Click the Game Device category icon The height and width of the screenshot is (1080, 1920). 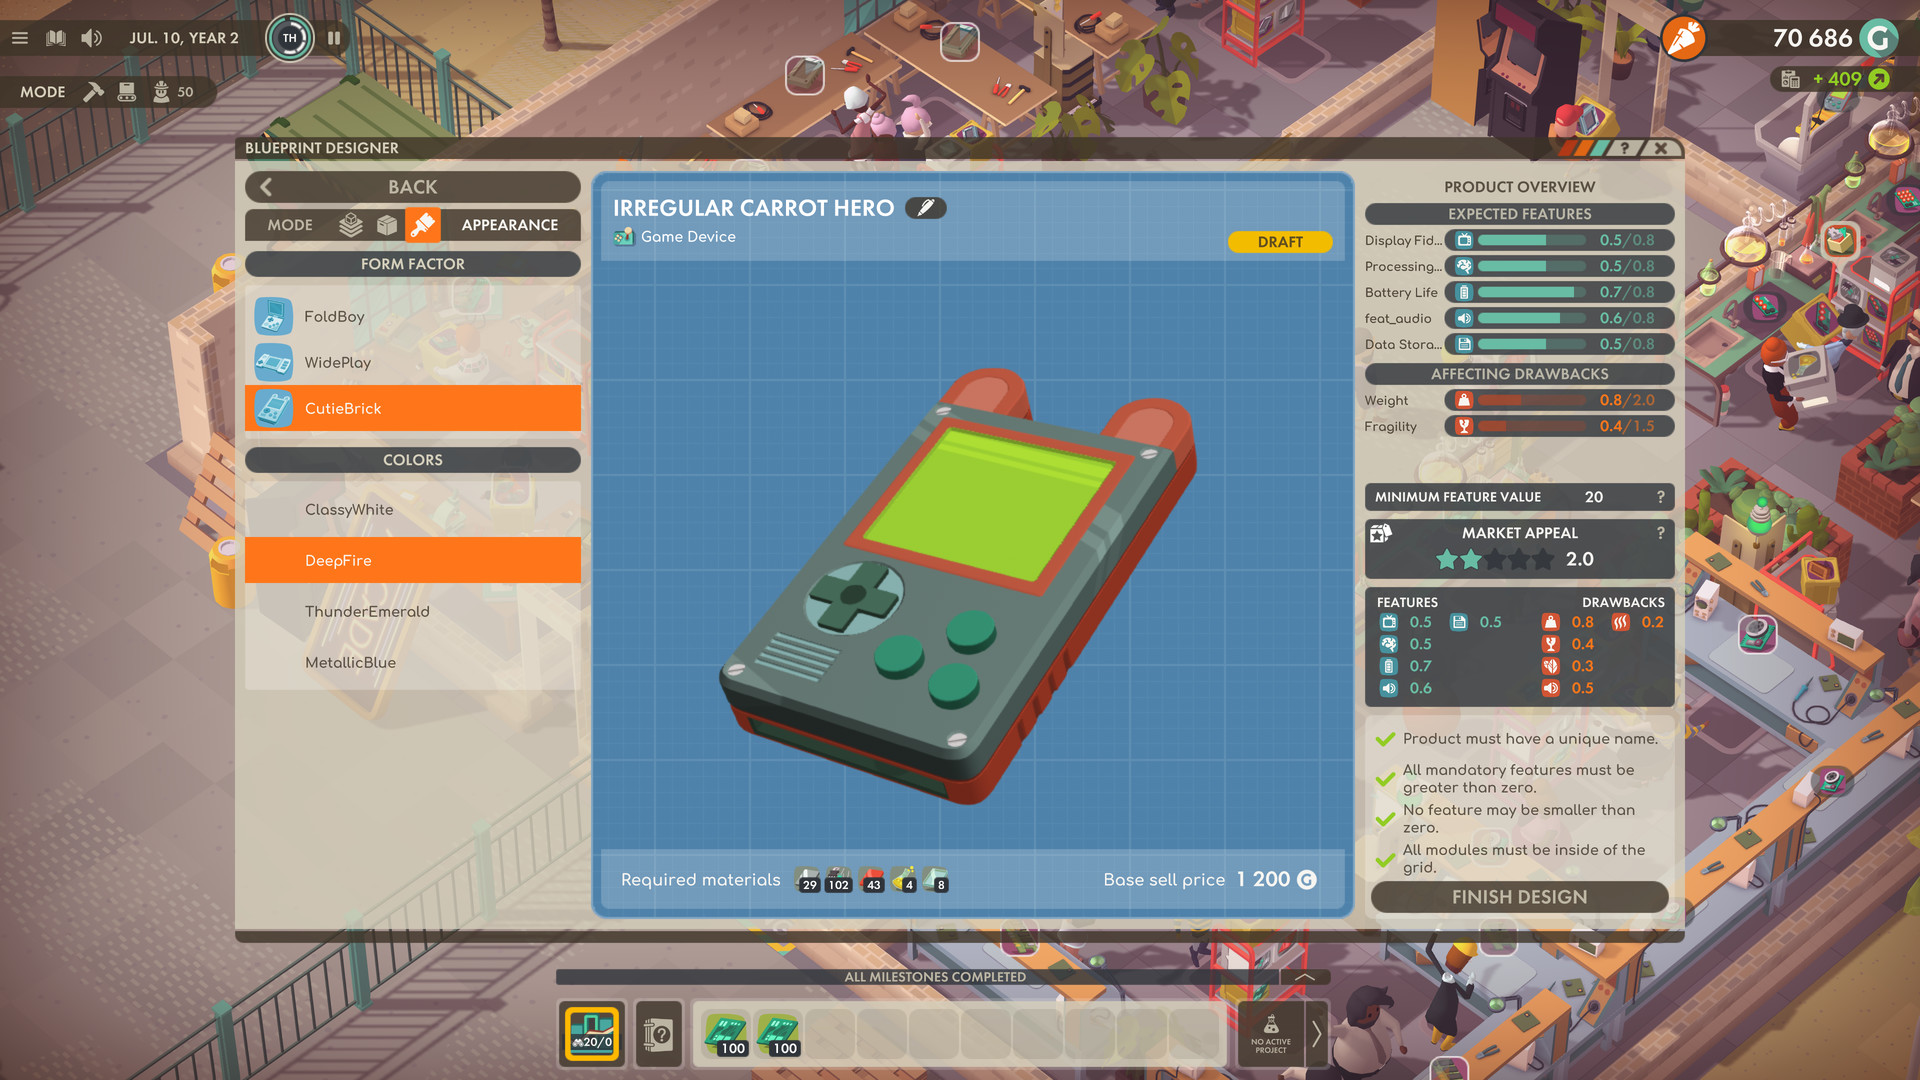tap(624, 235)
